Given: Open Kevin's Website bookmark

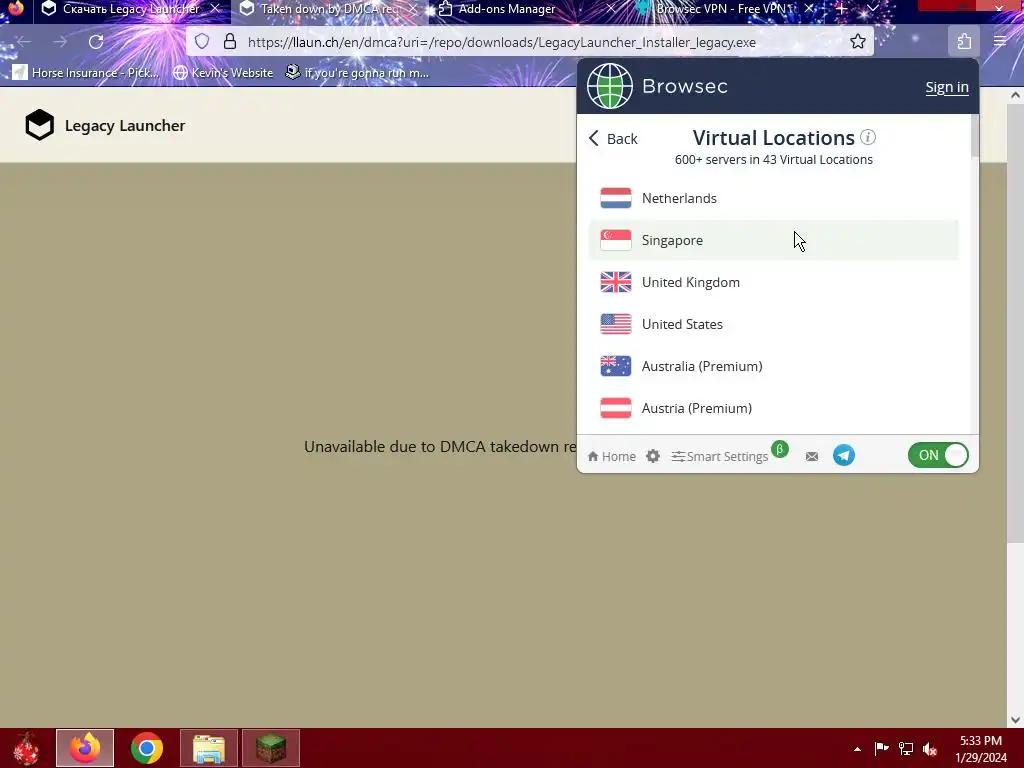Looking at the screenshot, I should point(223,72).
